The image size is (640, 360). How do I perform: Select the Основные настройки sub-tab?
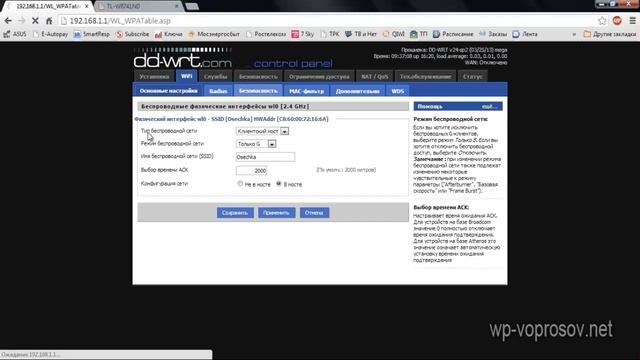pyautogui.click(x=168, y=91)
